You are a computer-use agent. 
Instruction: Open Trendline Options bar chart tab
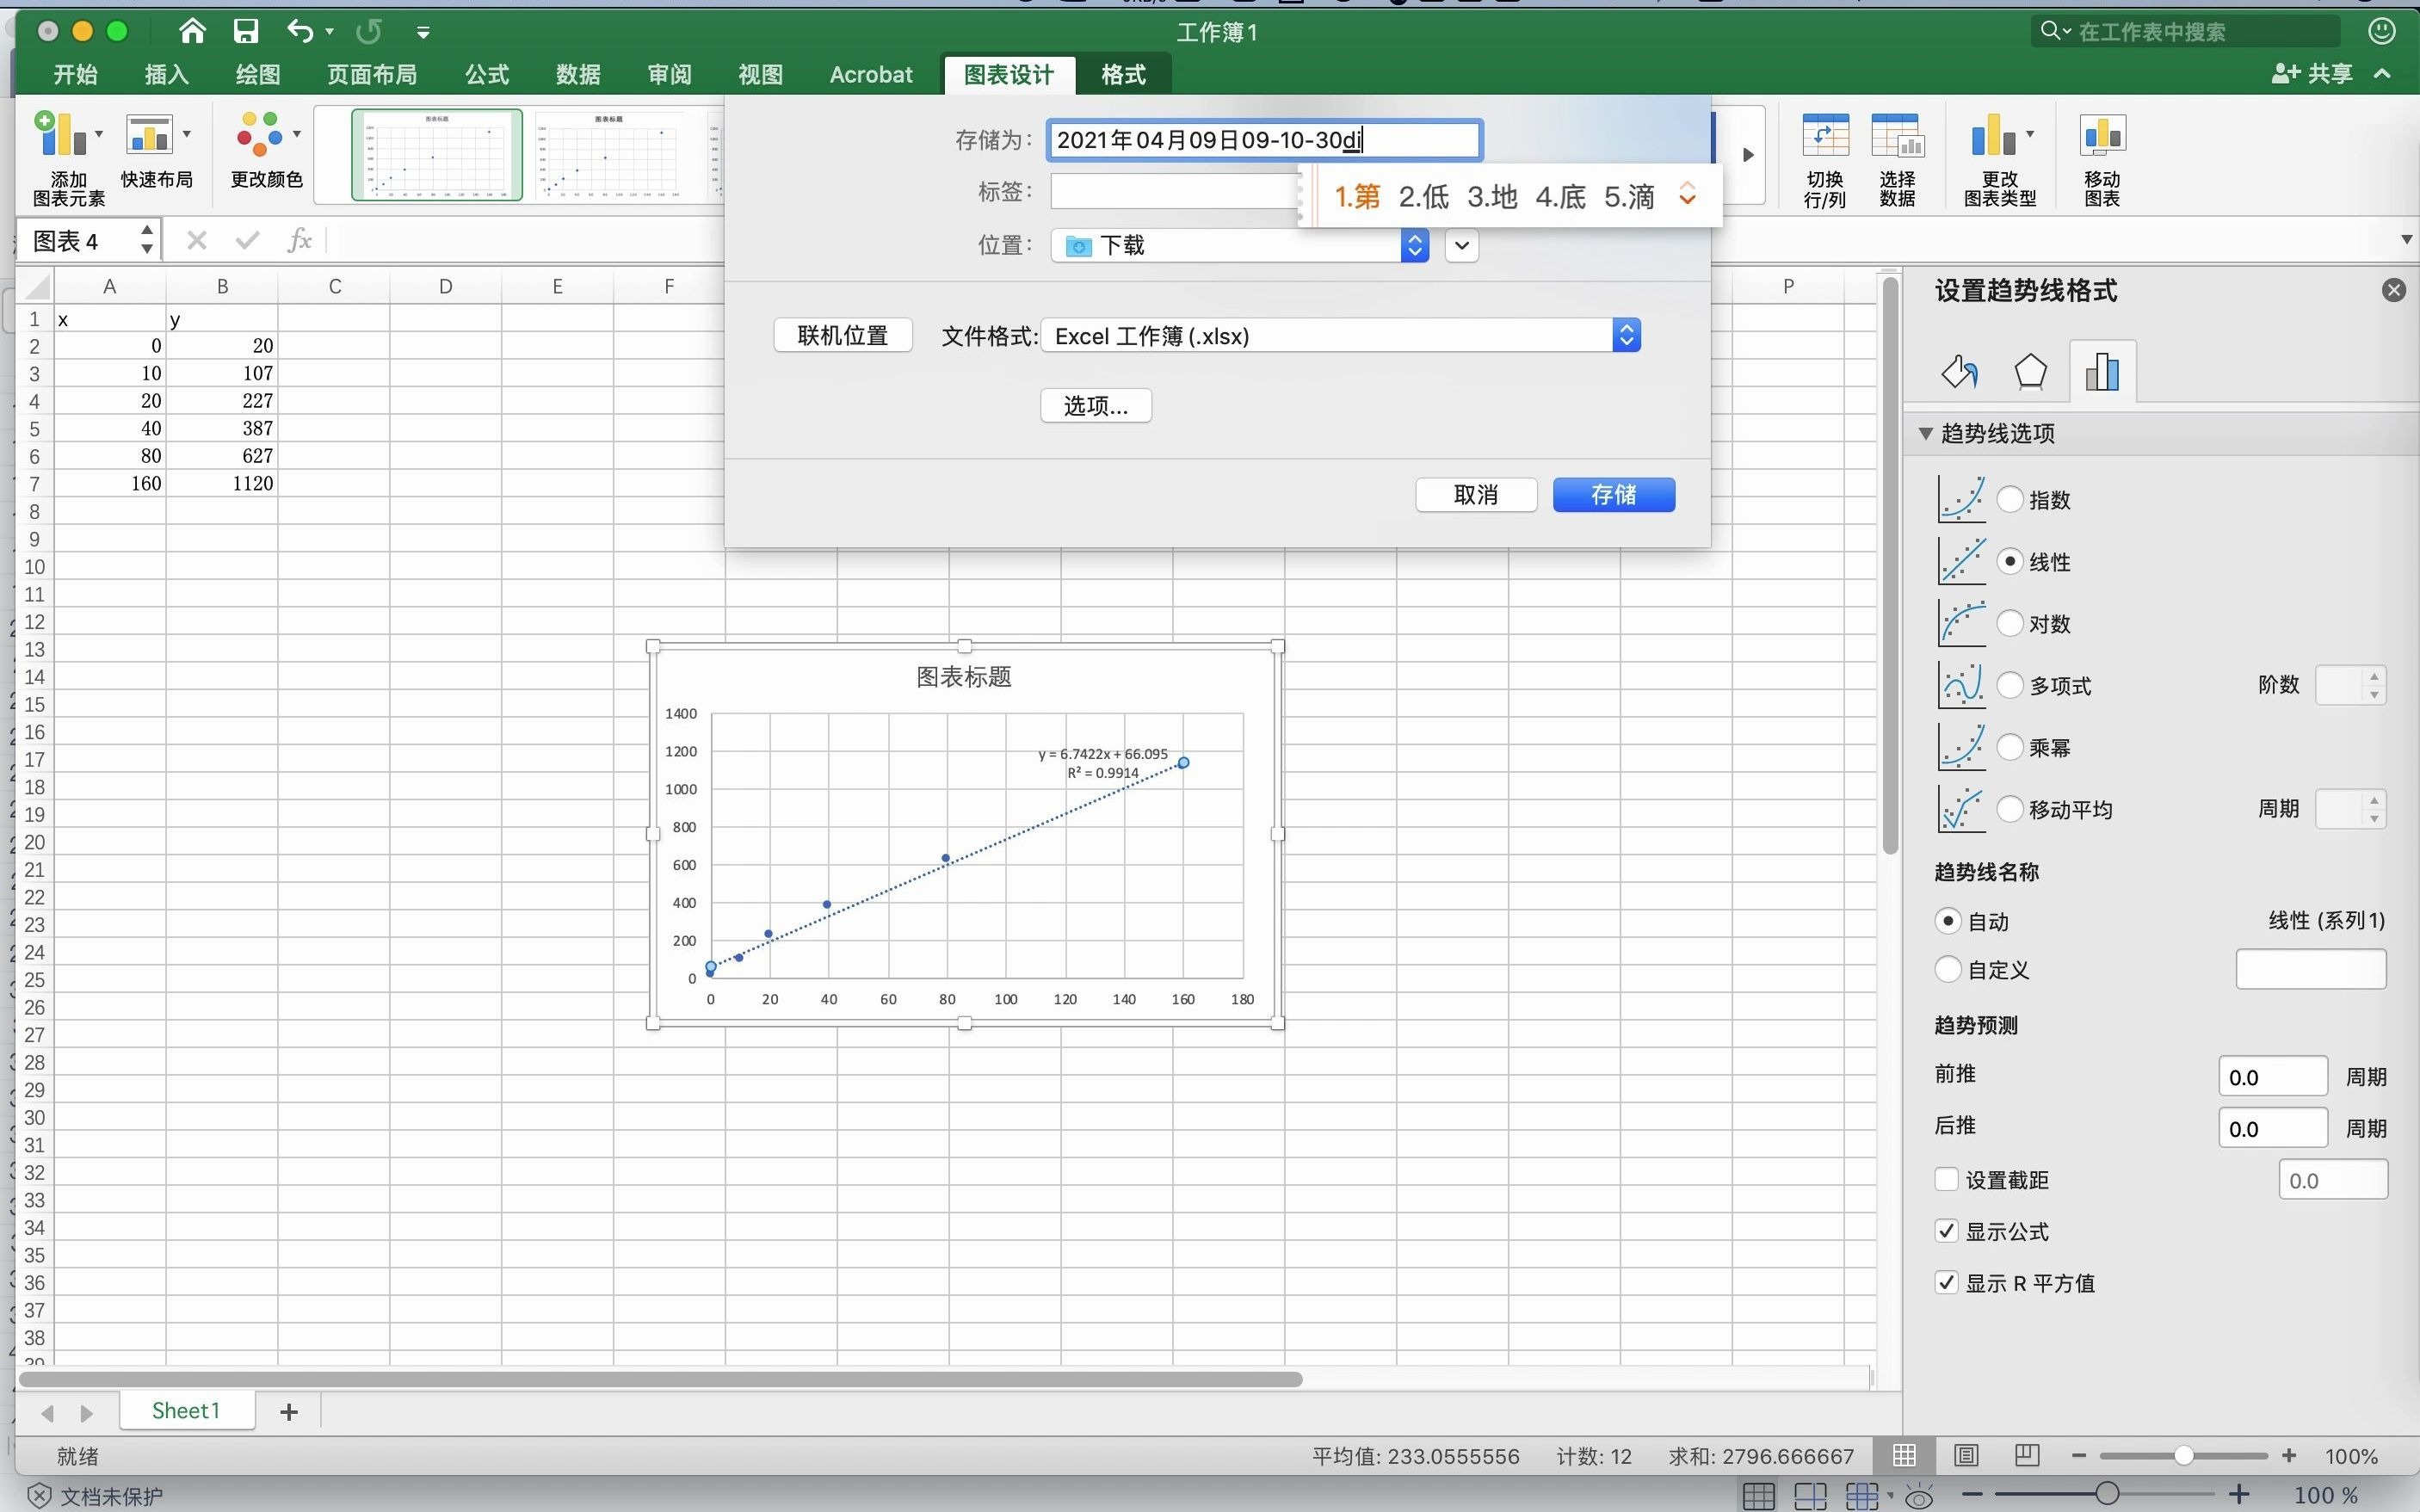[x=2102, y=372]
